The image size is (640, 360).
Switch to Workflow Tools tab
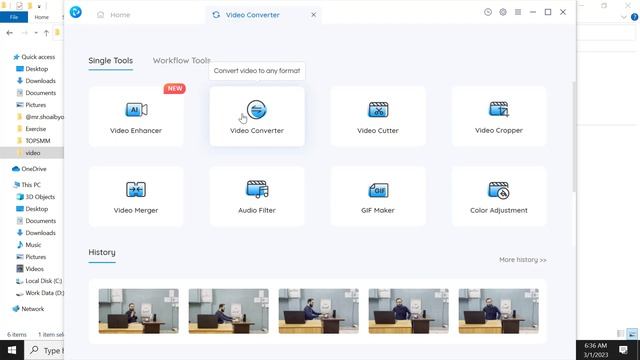(x=182, y=60)
